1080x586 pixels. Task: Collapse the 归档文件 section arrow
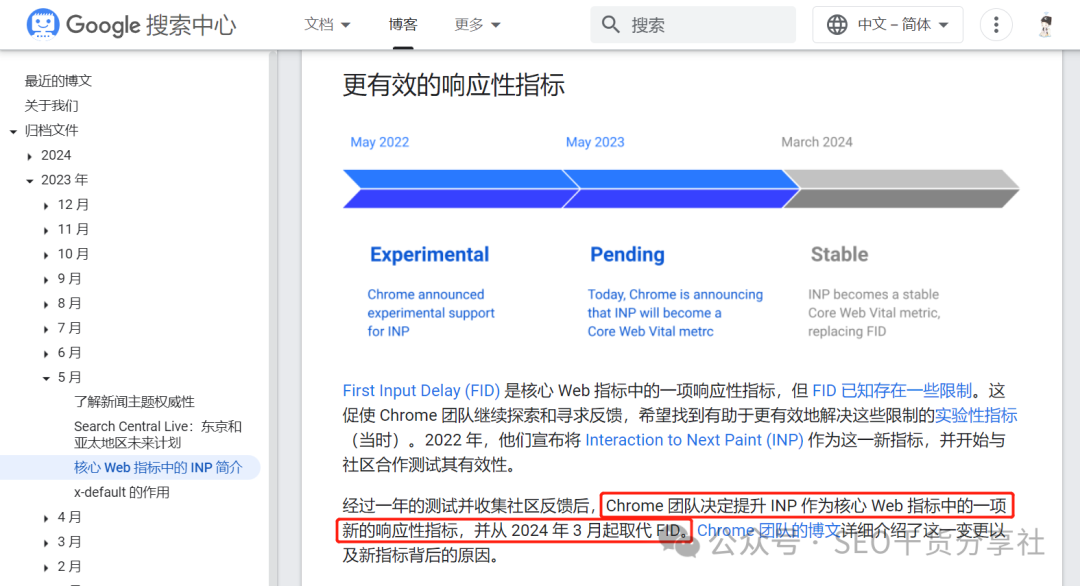coord(13,131)
